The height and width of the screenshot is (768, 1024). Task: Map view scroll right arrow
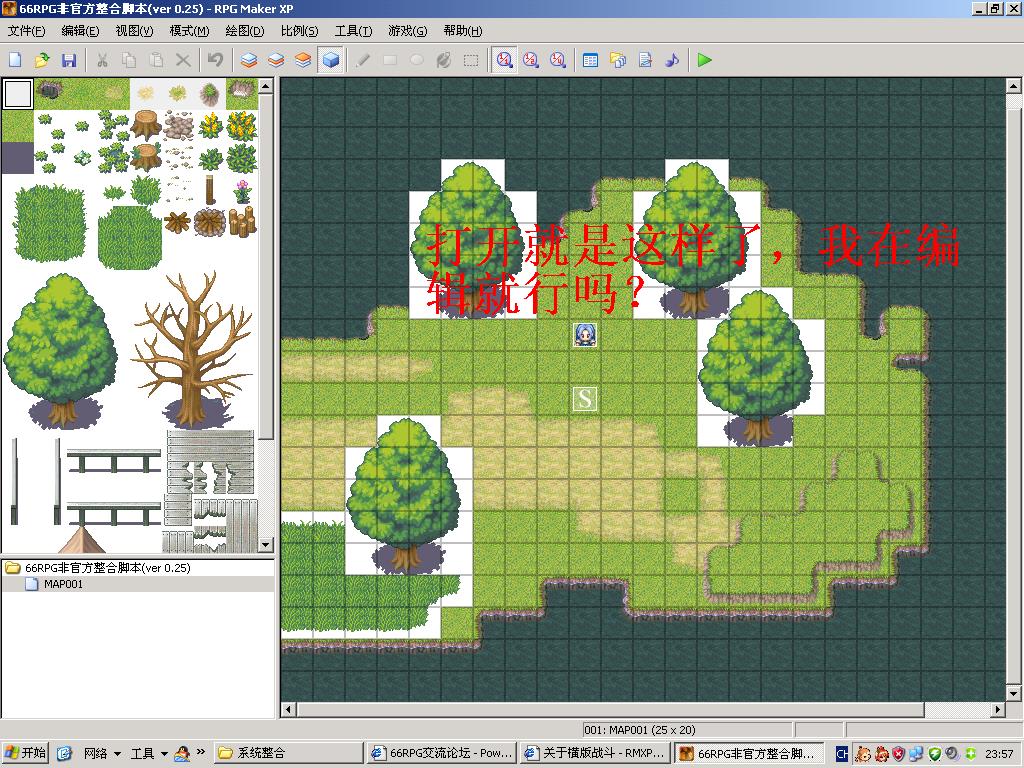[x=997, y=709]
